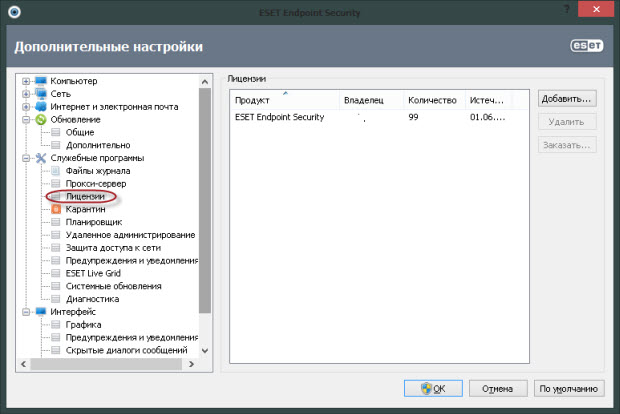Collapse the Интерфейс tree node
The height and width of the screenshot is (414, 620).
pos(26,312)
